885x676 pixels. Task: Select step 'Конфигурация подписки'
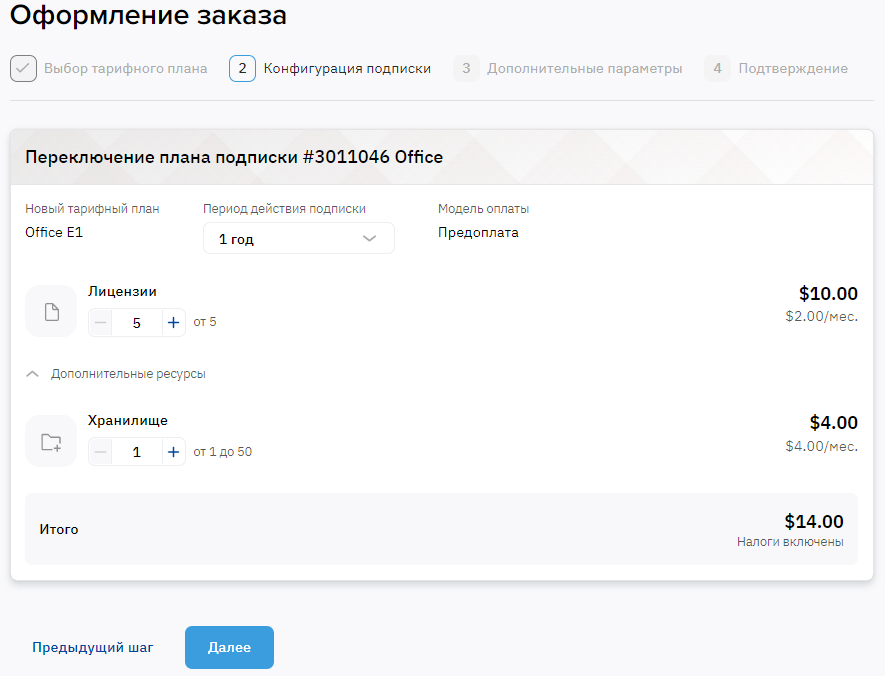[x=347, y=68]
